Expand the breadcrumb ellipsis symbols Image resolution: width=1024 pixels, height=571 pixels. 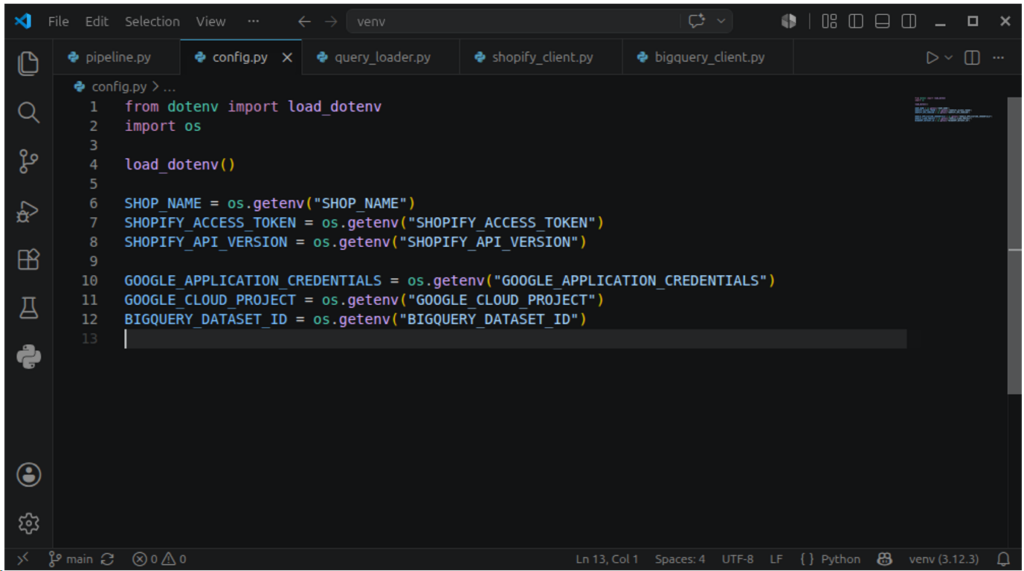point(169,87)
